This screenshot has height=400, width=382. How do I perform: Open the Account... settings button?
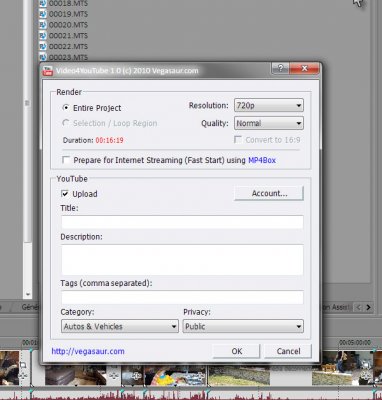[x=269, y=193]
